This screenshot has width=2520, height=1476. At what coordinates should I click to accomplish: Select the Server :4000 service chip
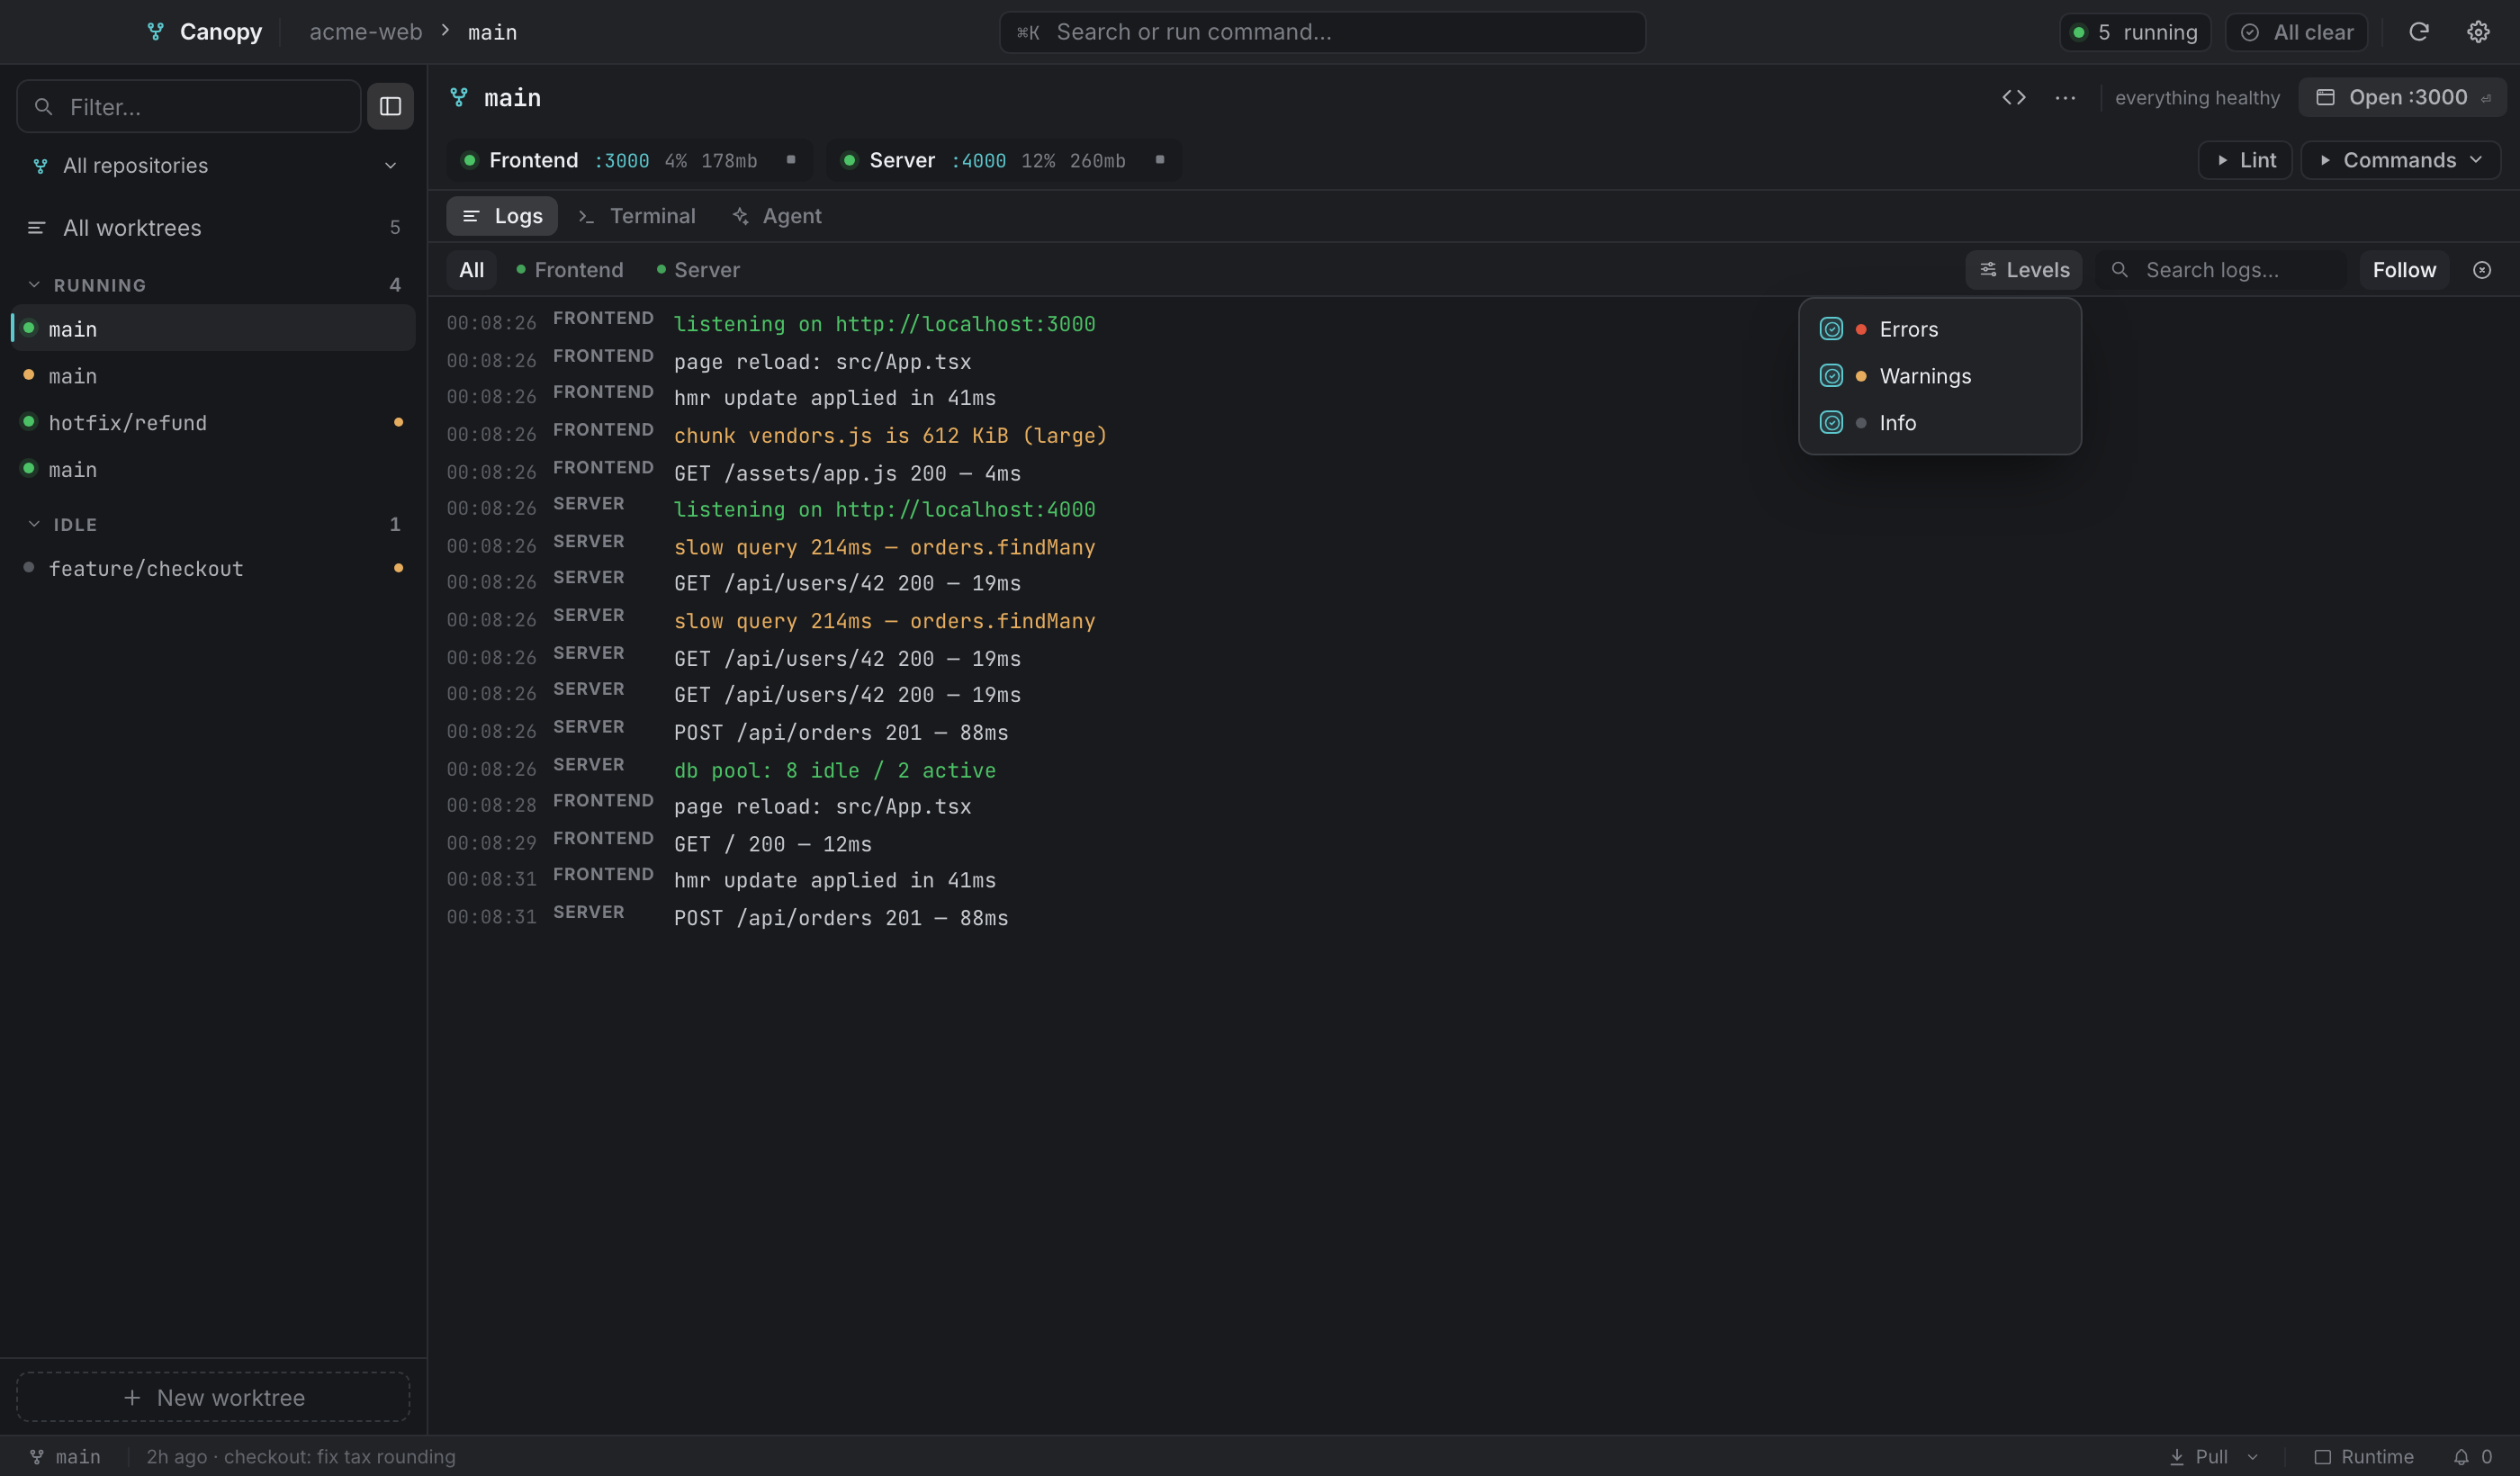point(1004,160)
